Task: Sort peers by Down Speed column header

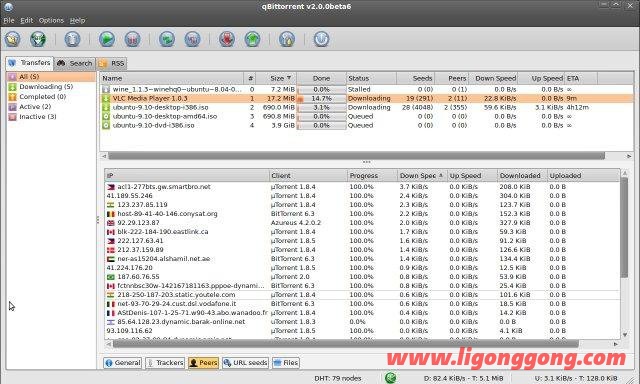Action: (x=422, y=175)
